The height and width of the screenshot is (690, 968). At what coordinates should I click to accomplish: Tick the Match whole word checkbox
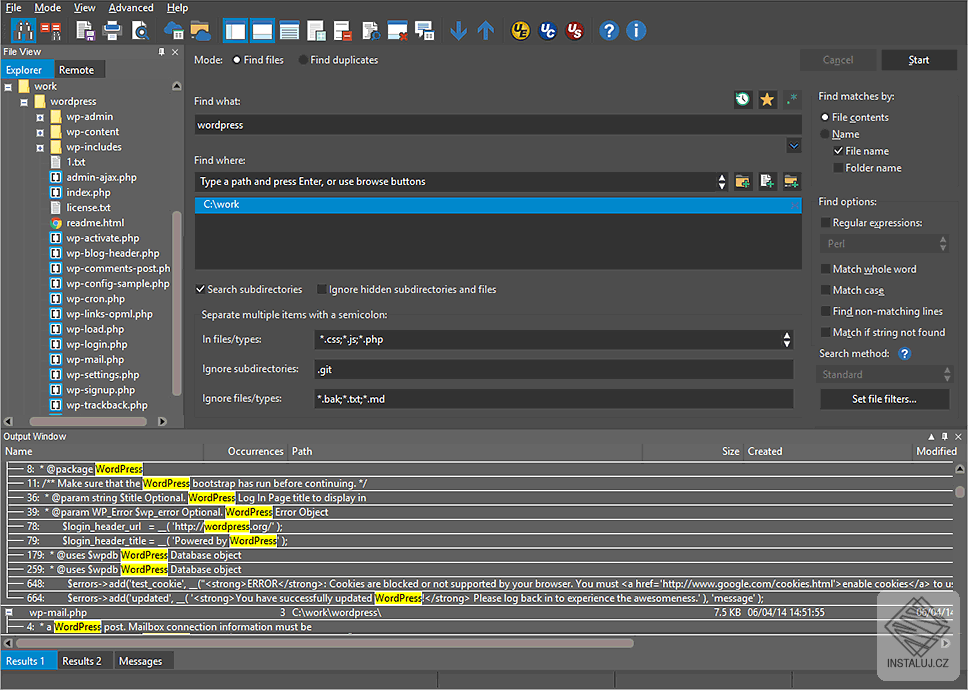click(x=826, y=269)
